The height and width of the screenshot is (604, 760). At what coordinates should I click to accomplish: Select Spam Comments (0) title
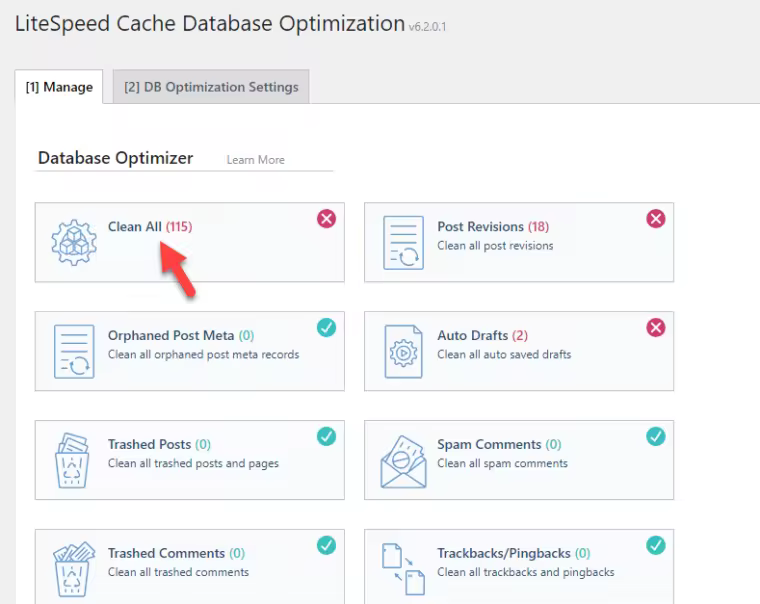click(x=499, y=444)
